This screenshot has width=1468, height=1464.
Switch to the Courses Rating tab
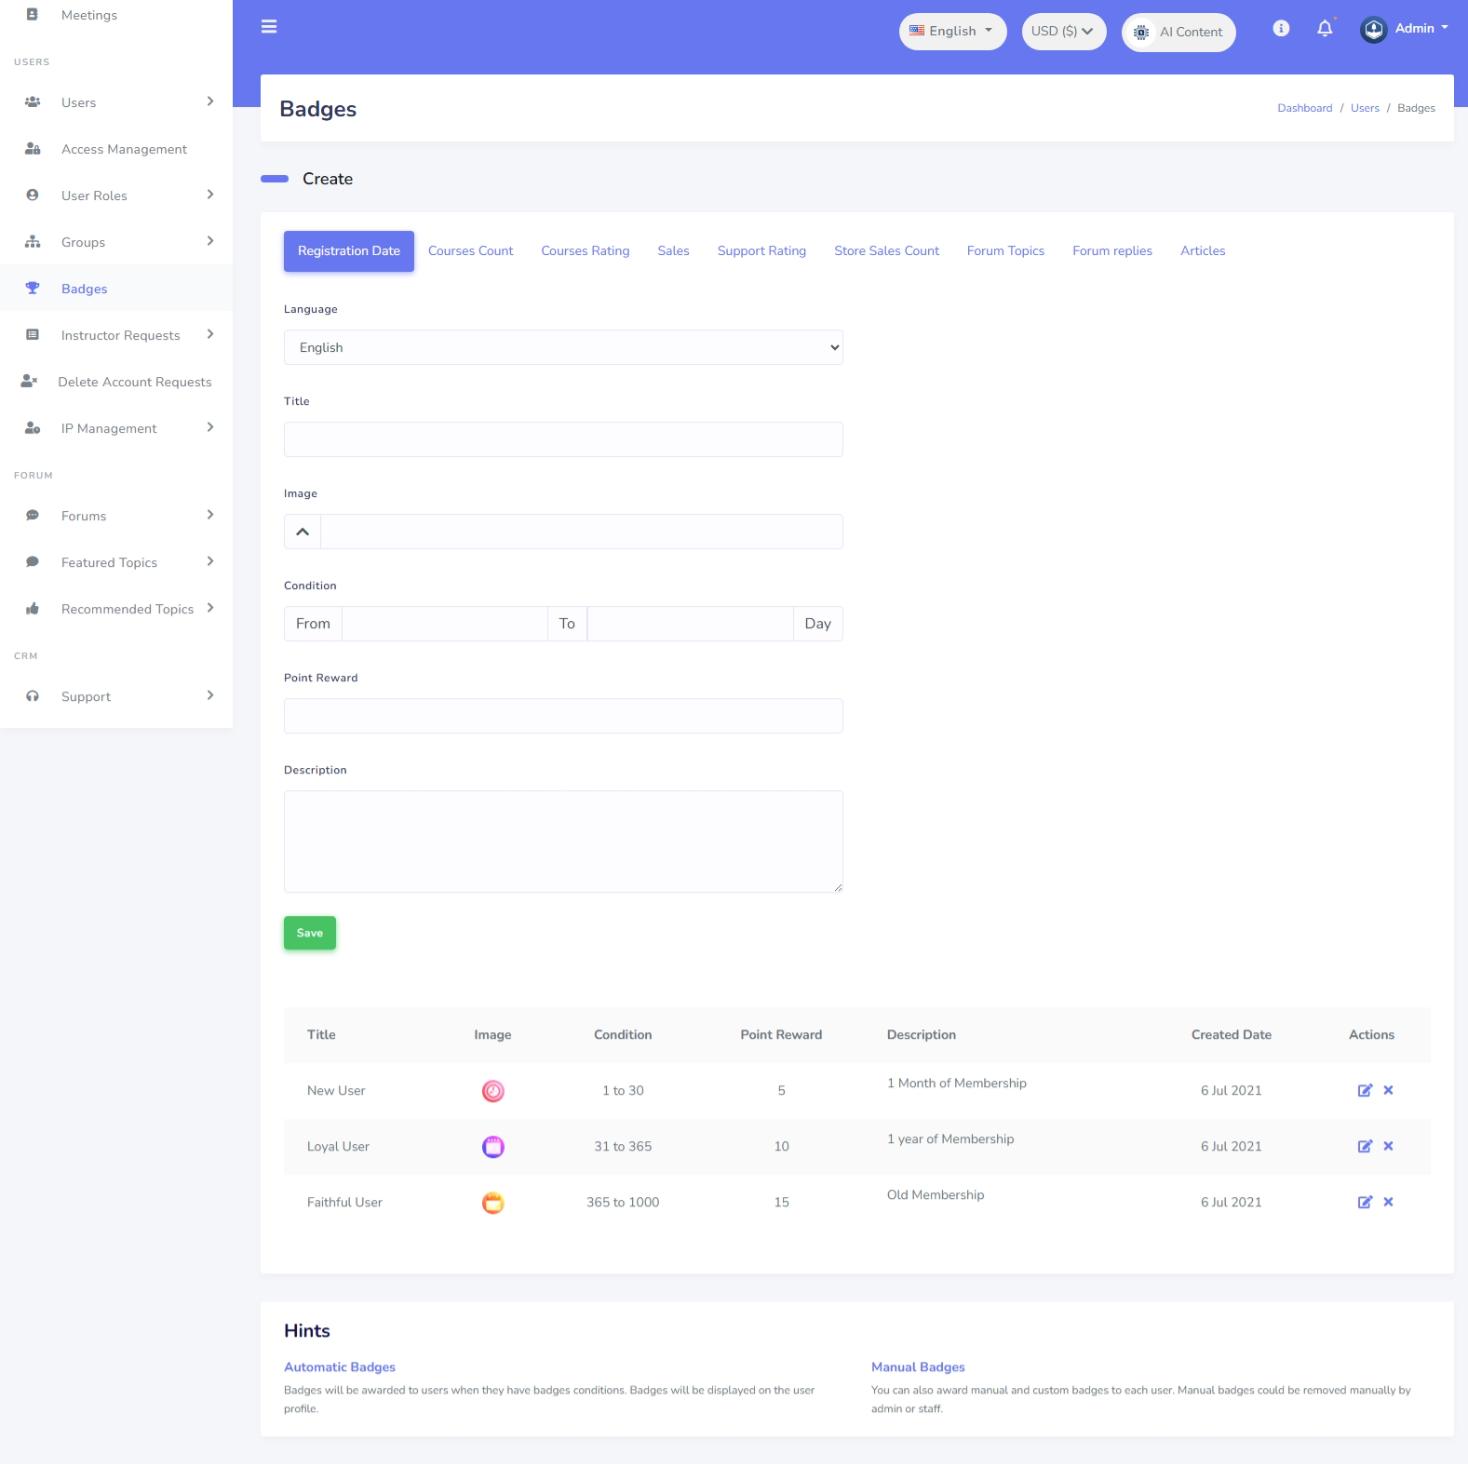pos(585,251)
